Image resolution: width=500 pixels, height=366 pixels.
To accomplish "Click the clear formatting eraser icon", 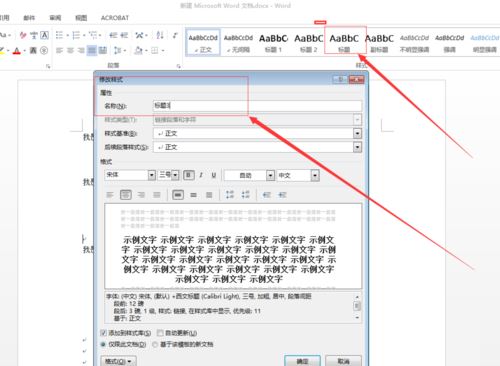I will 23,35.
